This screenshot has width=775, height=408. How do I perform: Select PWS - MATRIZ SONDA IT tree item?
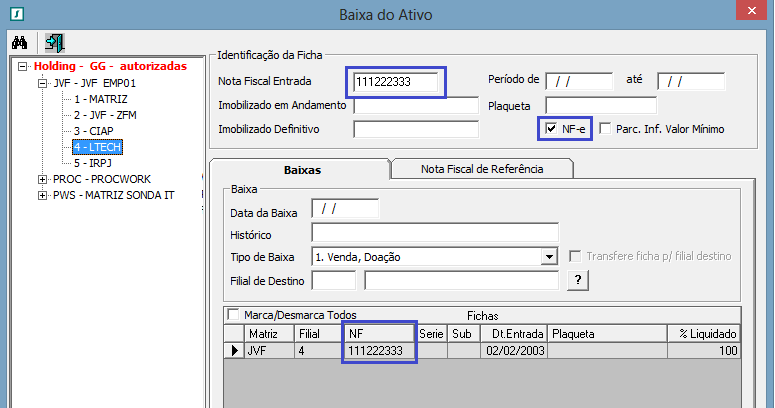[114, 195]
